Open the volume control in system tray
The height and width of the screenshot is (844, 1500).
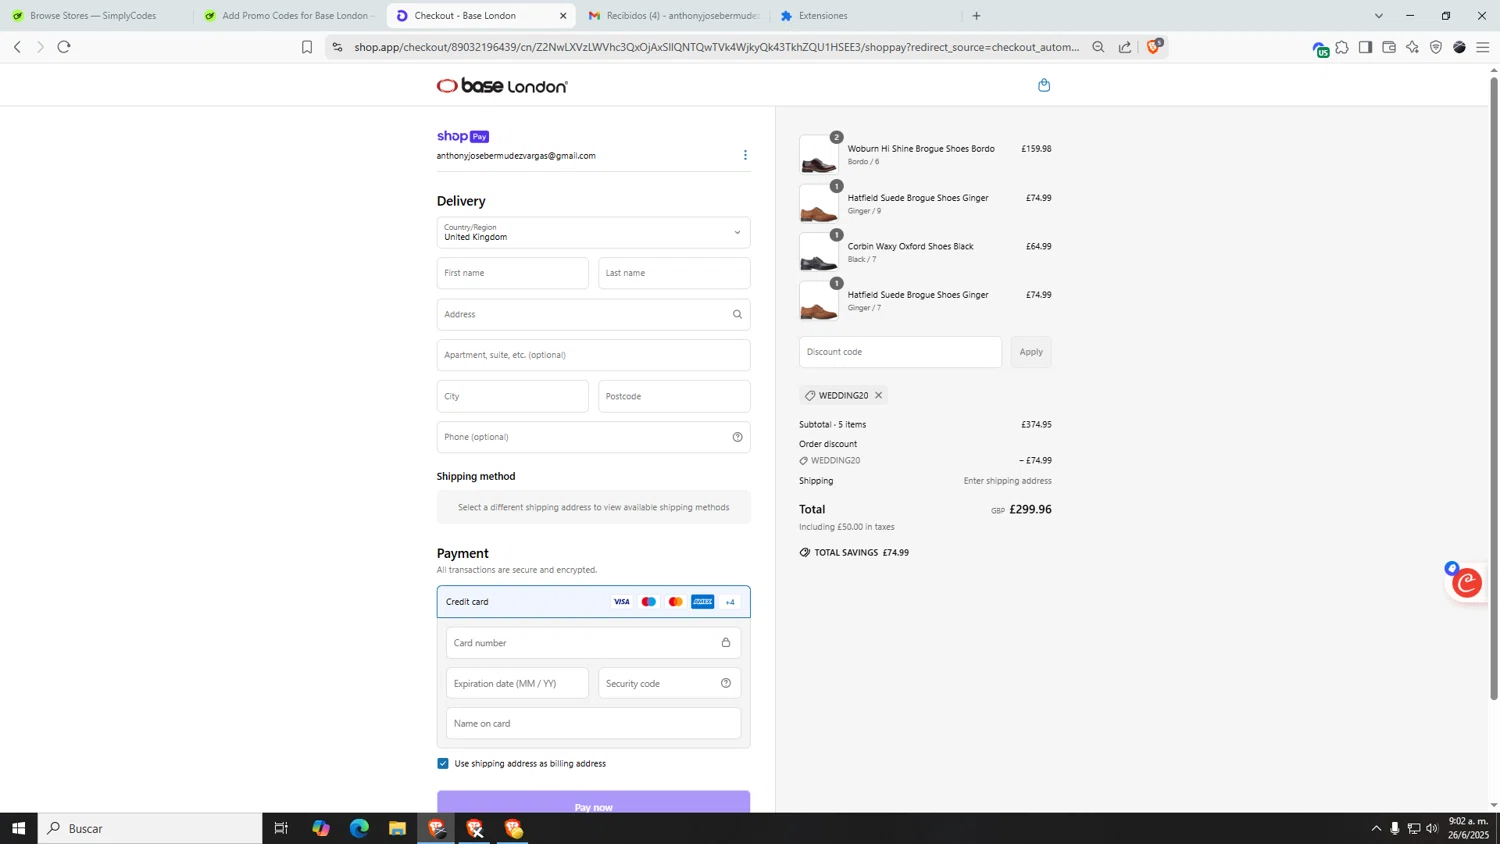(x=1432, y=828)
